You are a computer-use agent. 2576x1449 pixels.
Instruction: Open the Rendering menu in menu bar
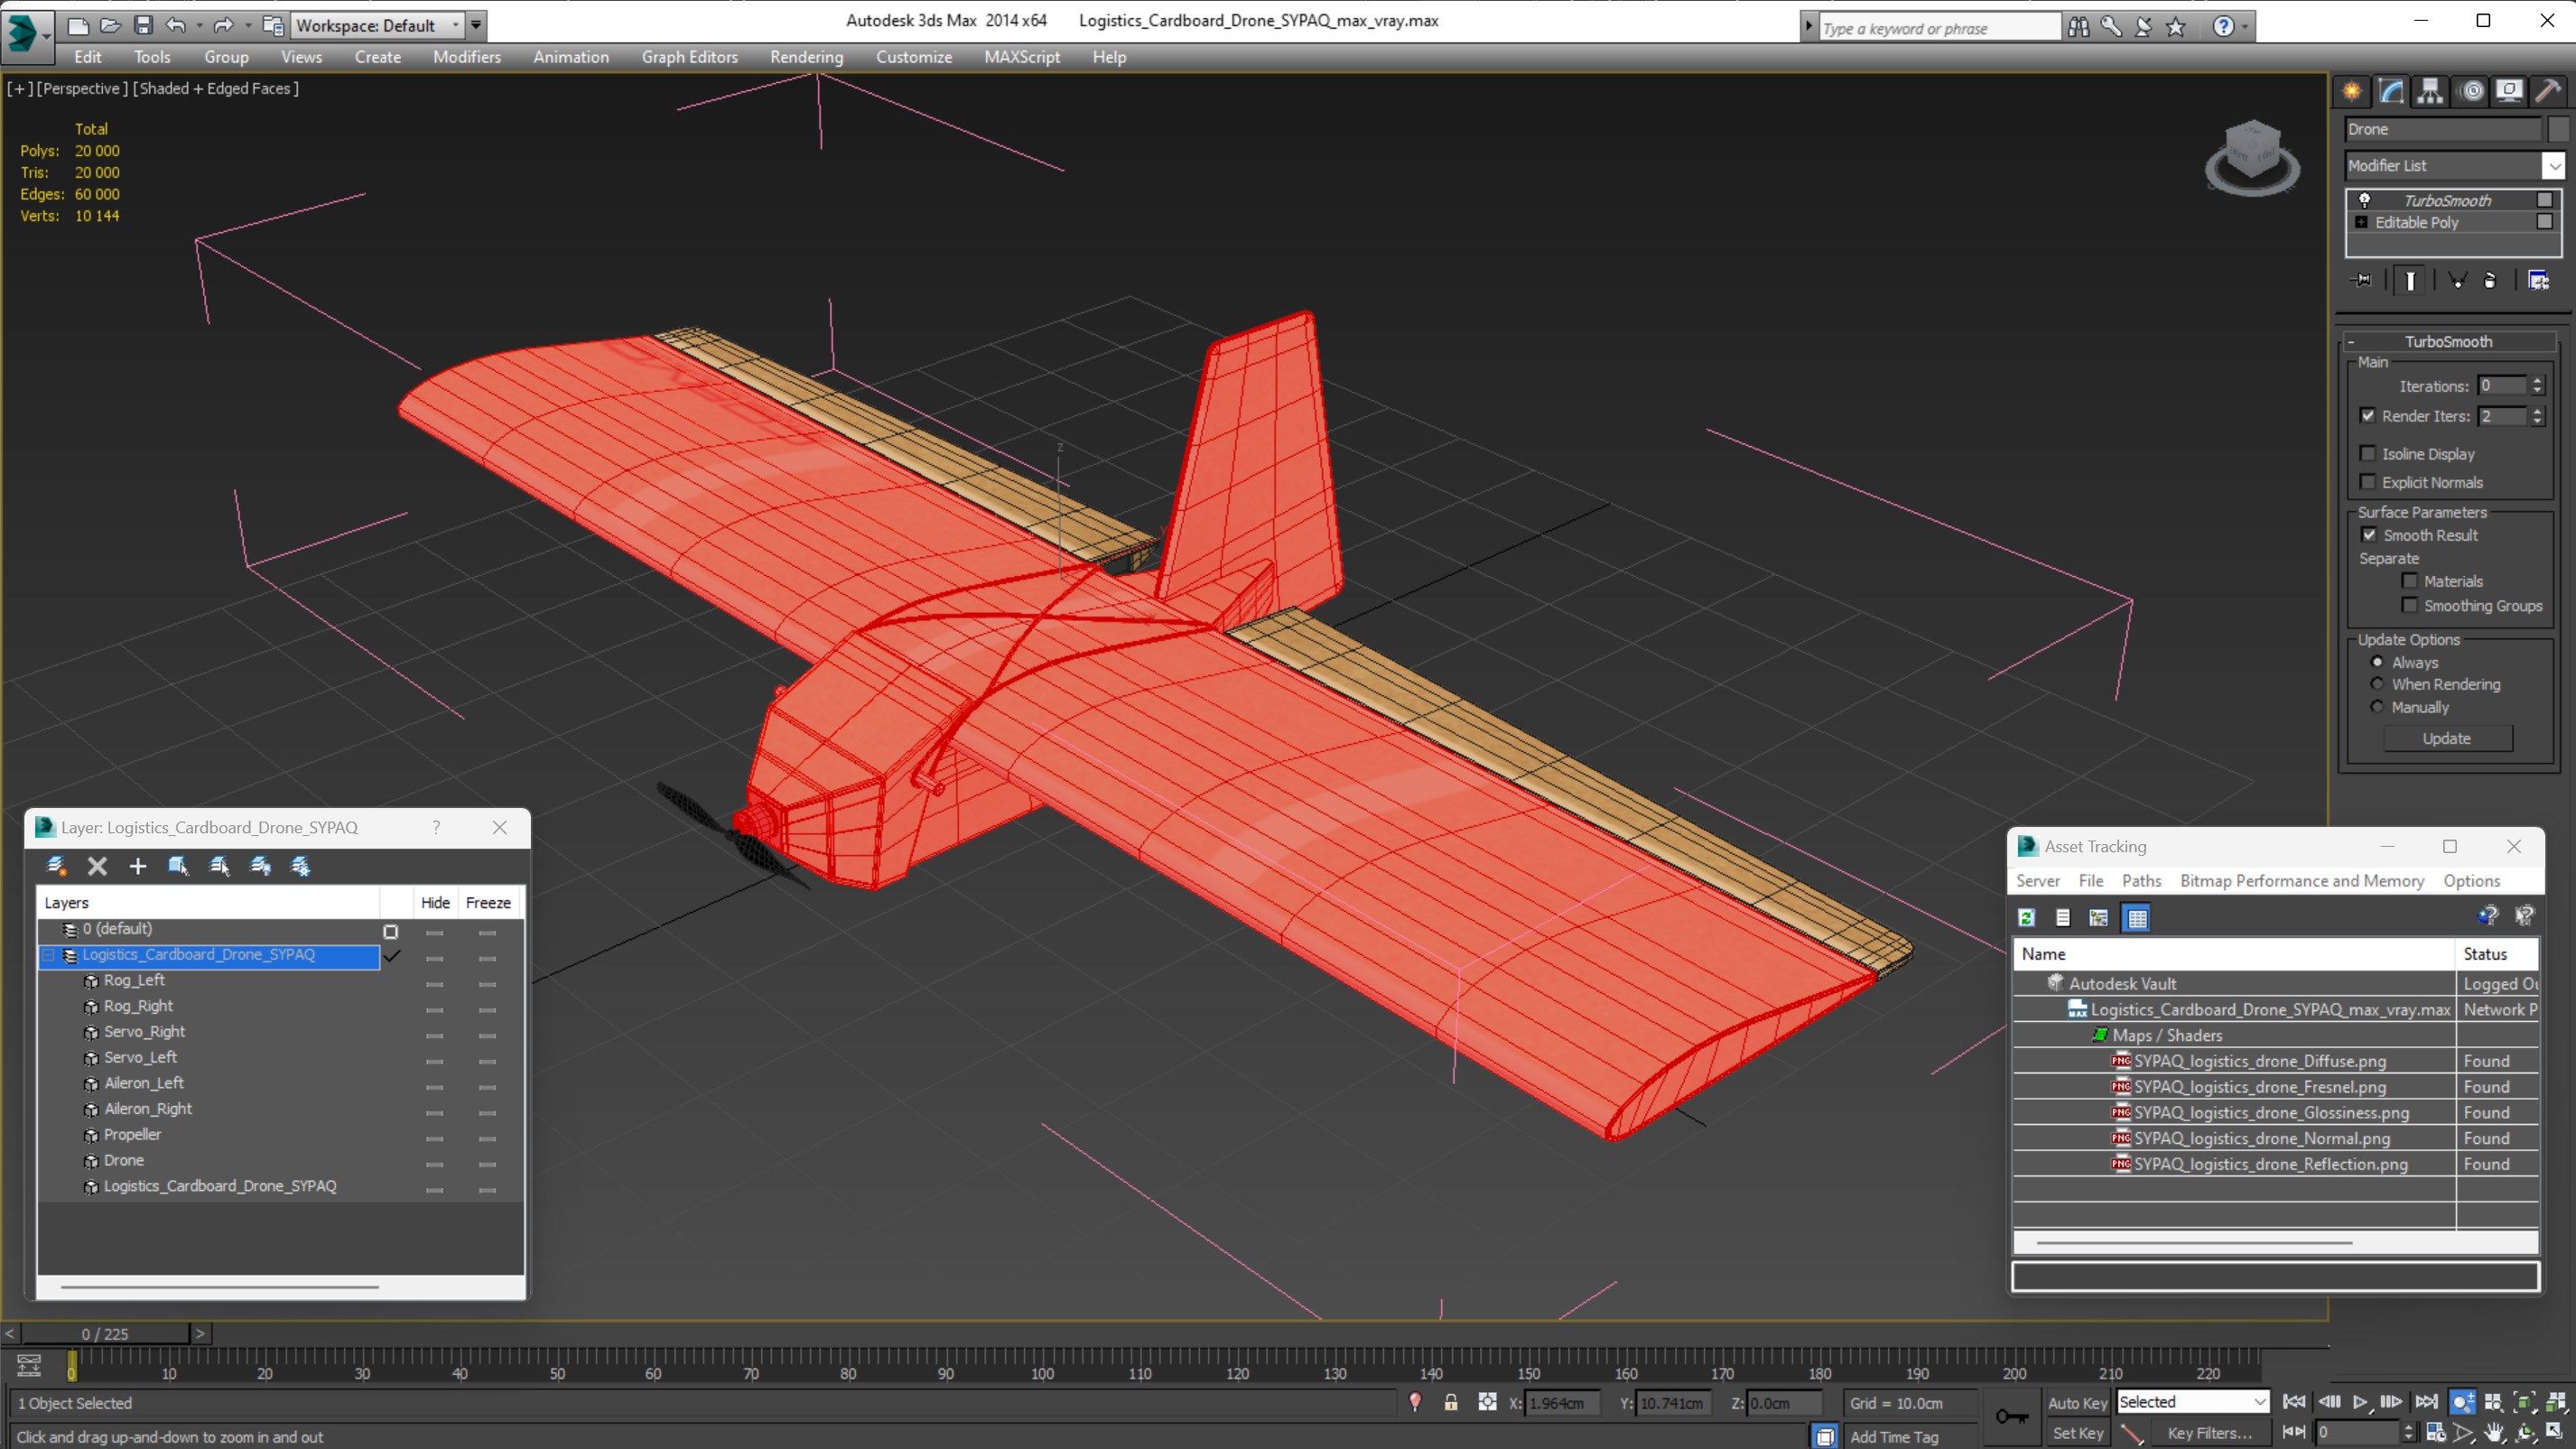point(805,57)
